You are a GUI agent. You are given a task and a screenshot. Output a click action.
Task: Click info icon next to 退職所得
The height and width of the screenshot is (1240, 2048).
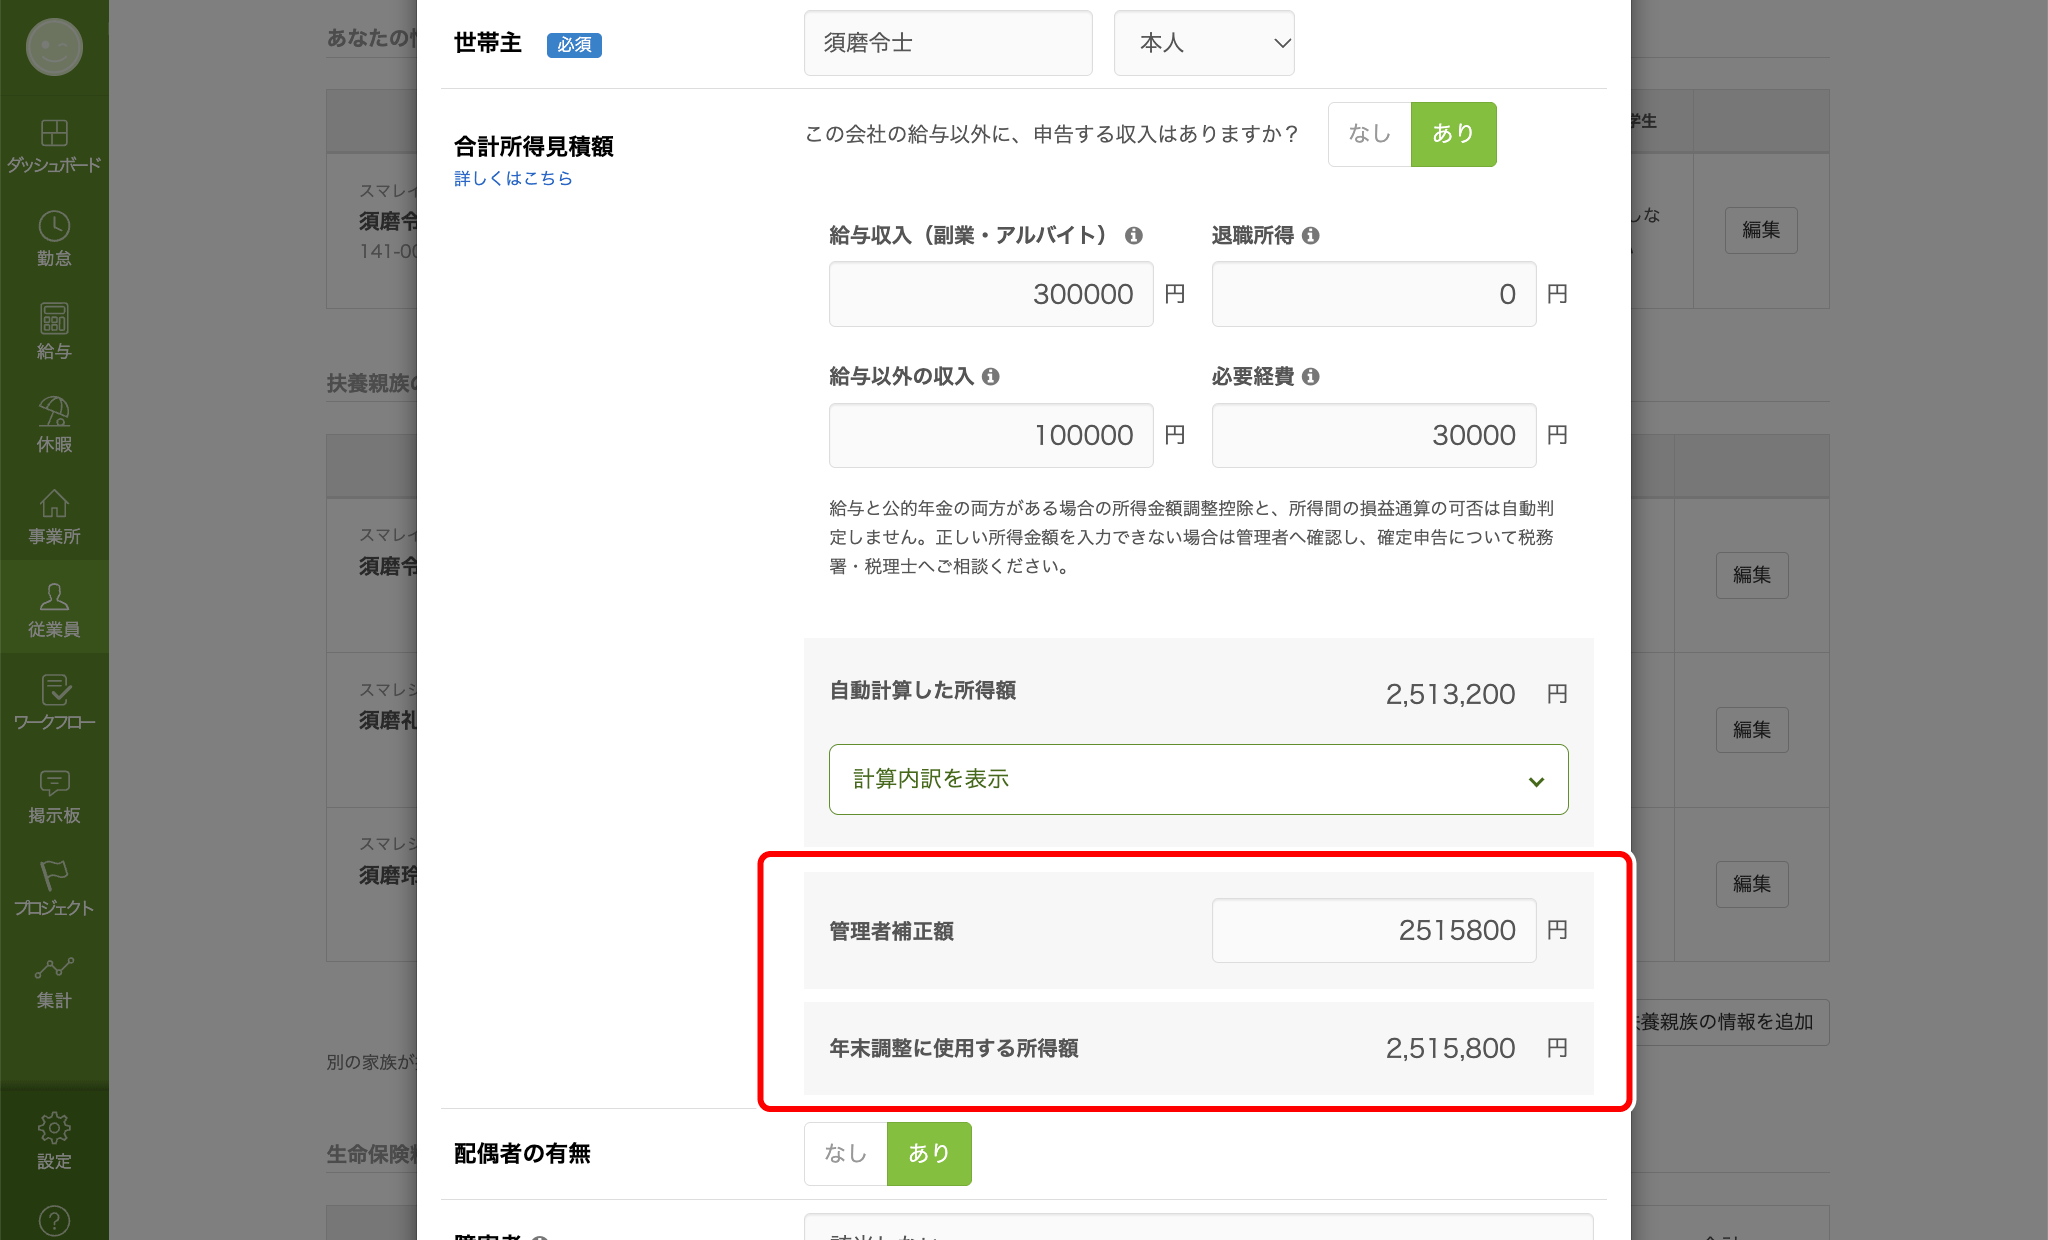click(x=1311, y=236)
